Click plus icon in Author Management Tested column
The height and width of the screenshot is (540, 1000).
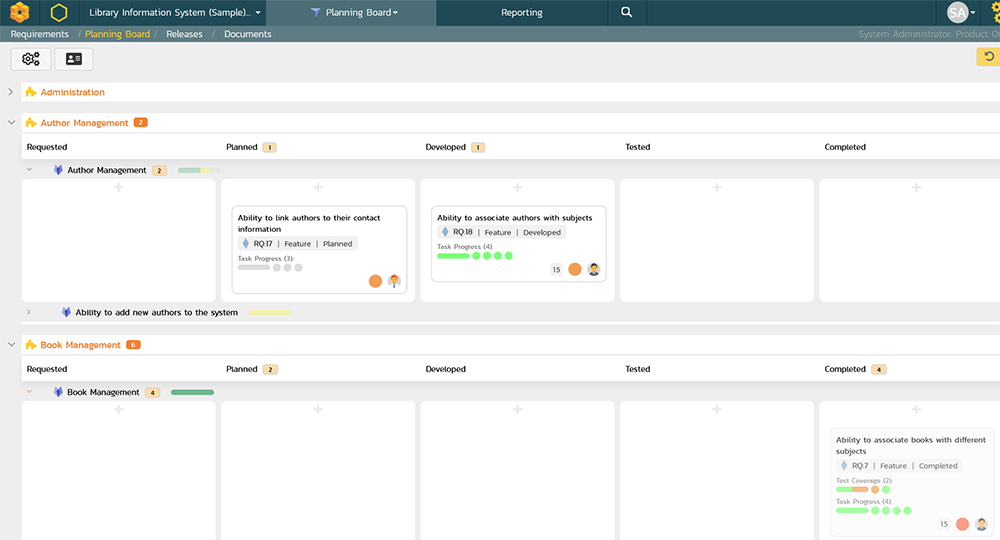click(x=717, y=187)
